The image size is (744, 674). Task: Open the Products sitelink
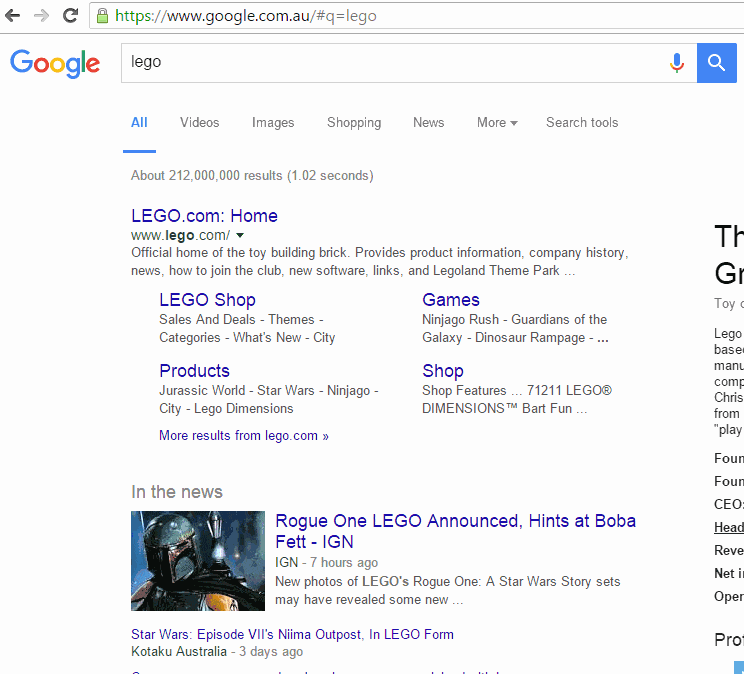[x=194, y=371]
